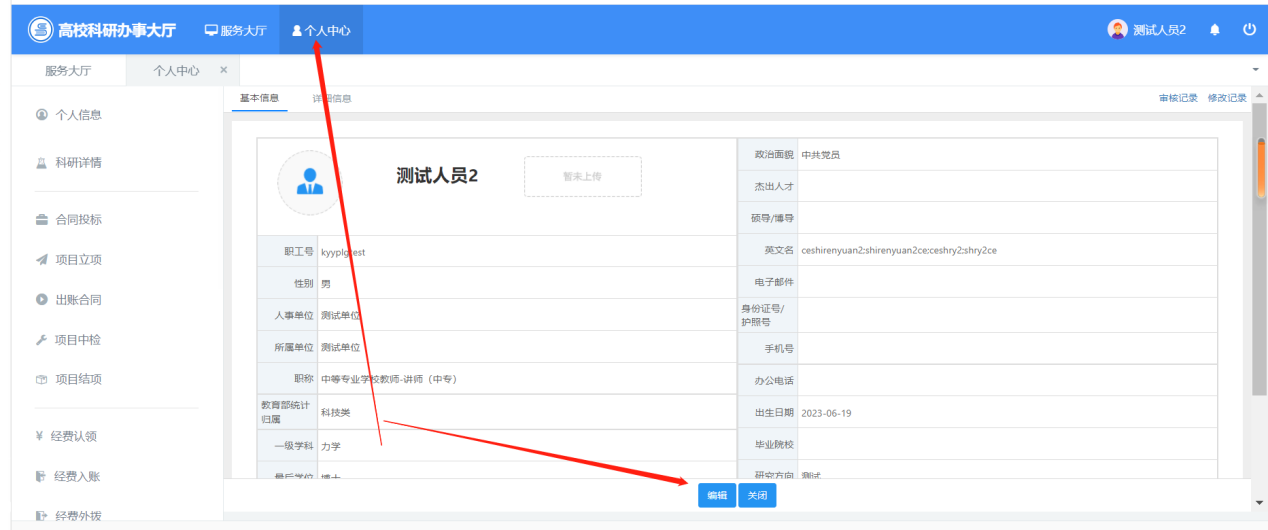Click the 关闭 button
The height and width of the screenshot is (530, 1268).
click(757, 496)
